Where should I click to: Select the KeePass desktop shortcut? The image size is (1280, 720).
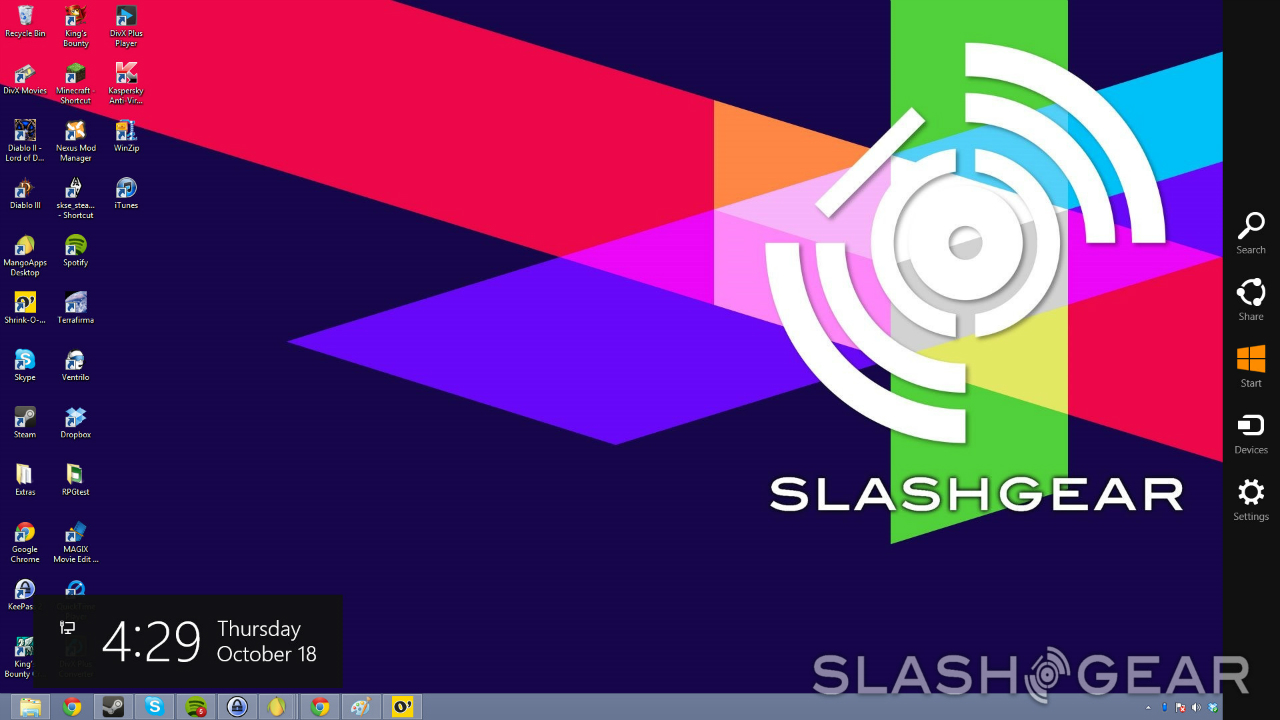23,594
